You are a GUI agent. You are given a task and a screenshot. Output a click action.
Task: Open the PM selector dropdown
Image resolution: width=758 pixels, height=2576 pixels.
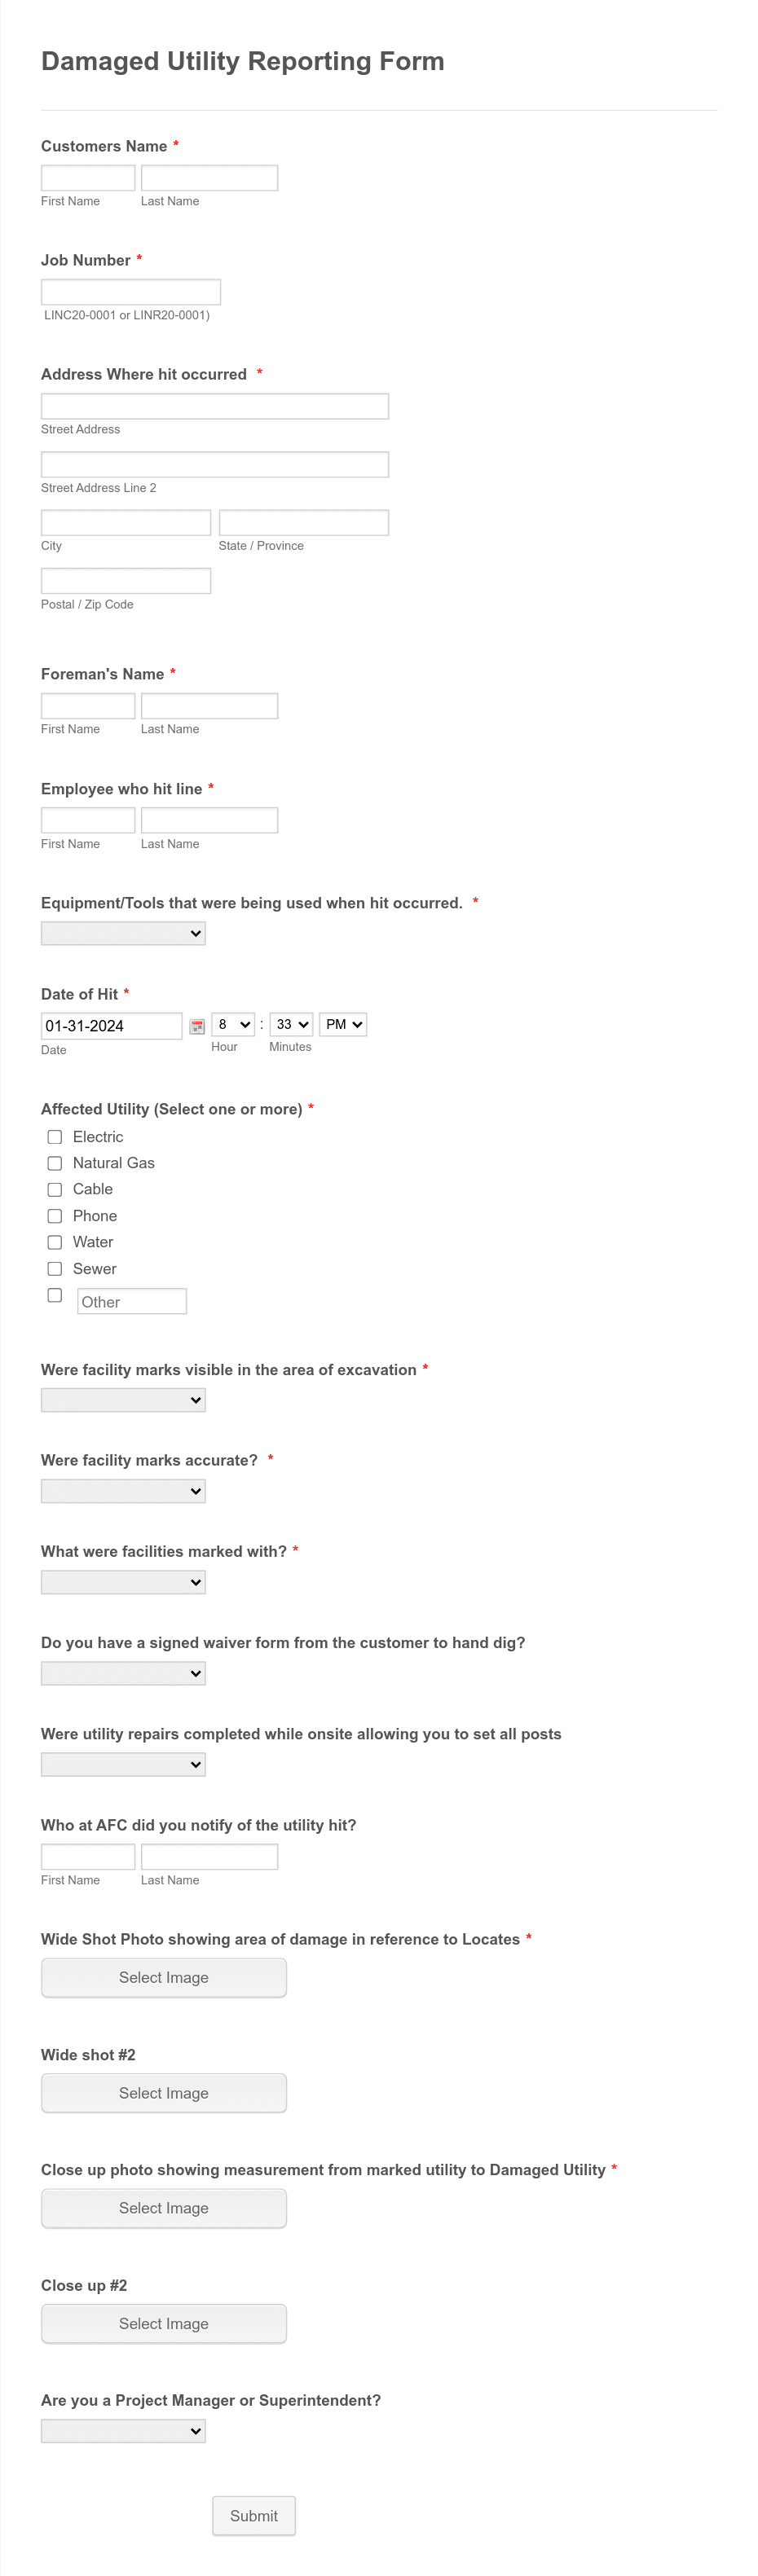click(342, 1024)
